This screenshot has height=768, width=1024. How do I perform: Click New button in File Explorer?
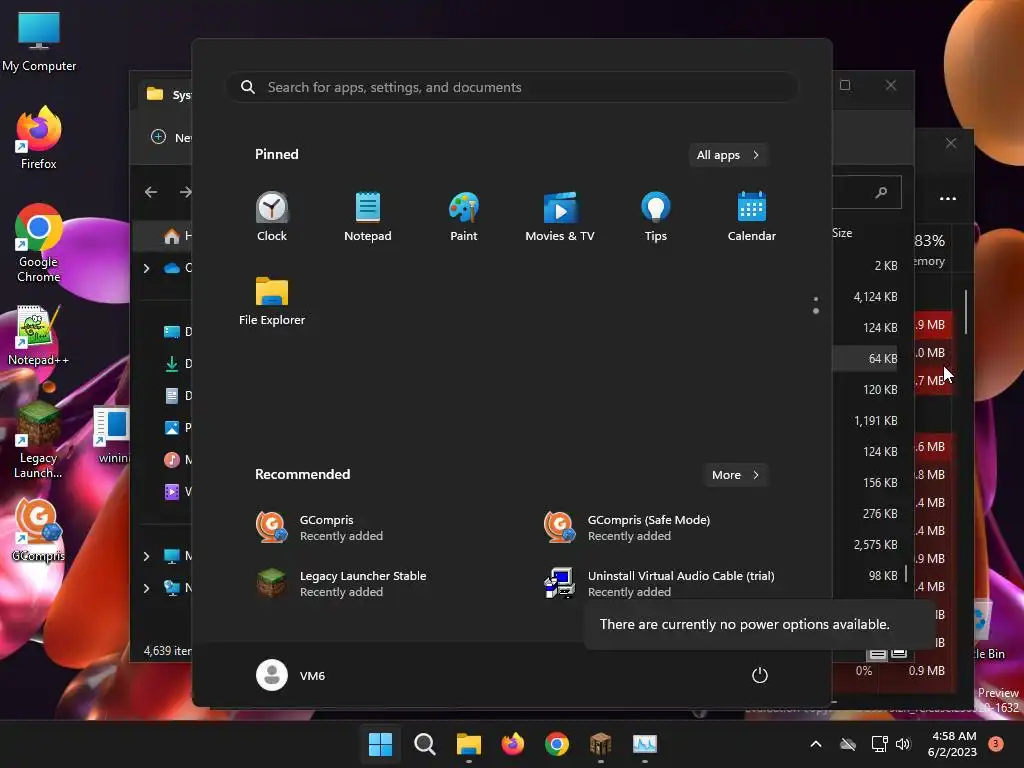[171, 137]
